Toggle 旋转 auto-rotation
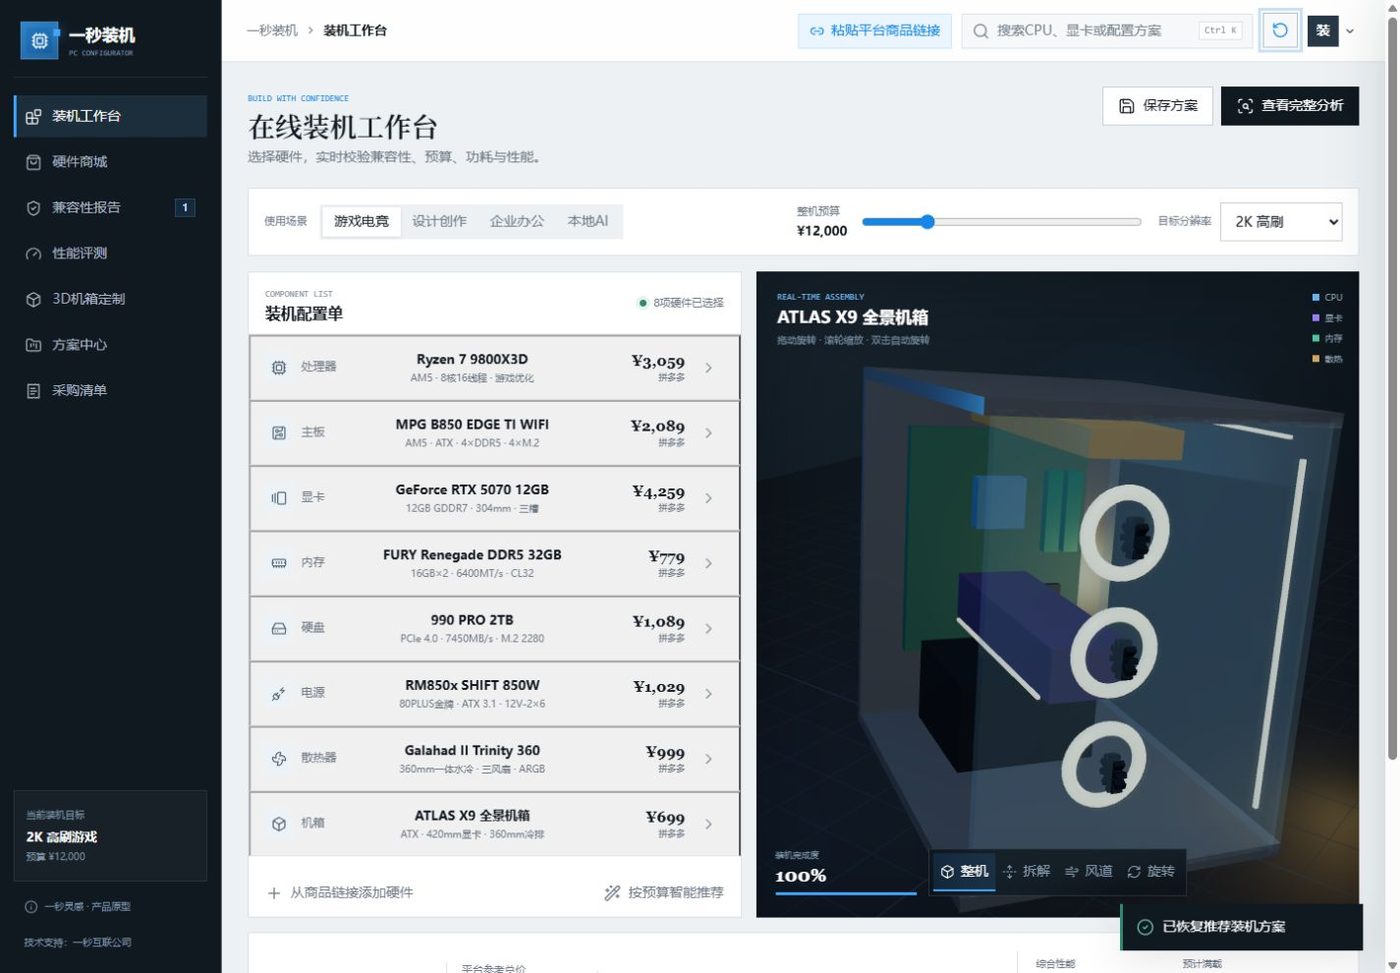 pyautogui.click(x=1150, y=871)
